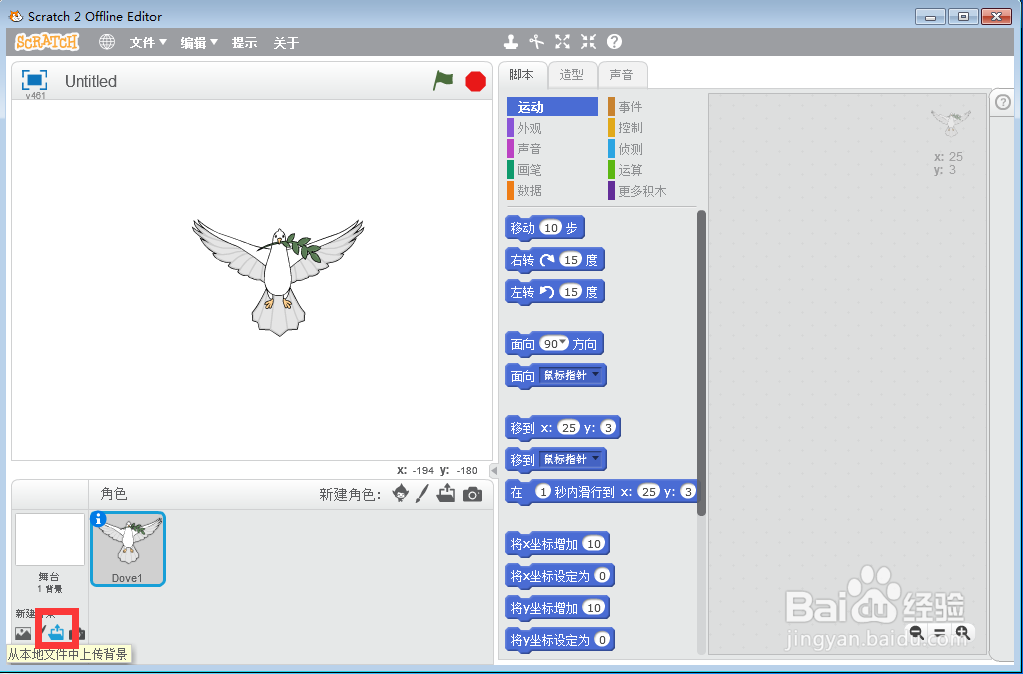
Task: Switch stage to full screen mode
Action: (x=35, y=80)
